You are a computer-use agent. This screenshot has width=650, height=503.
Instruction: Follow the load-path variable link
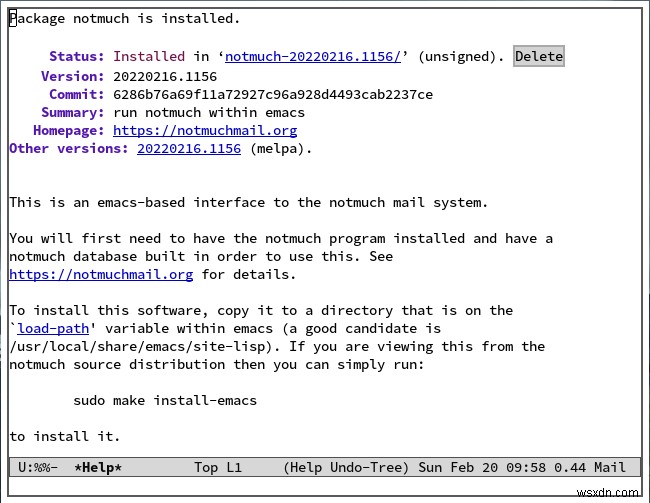[53, 328]
